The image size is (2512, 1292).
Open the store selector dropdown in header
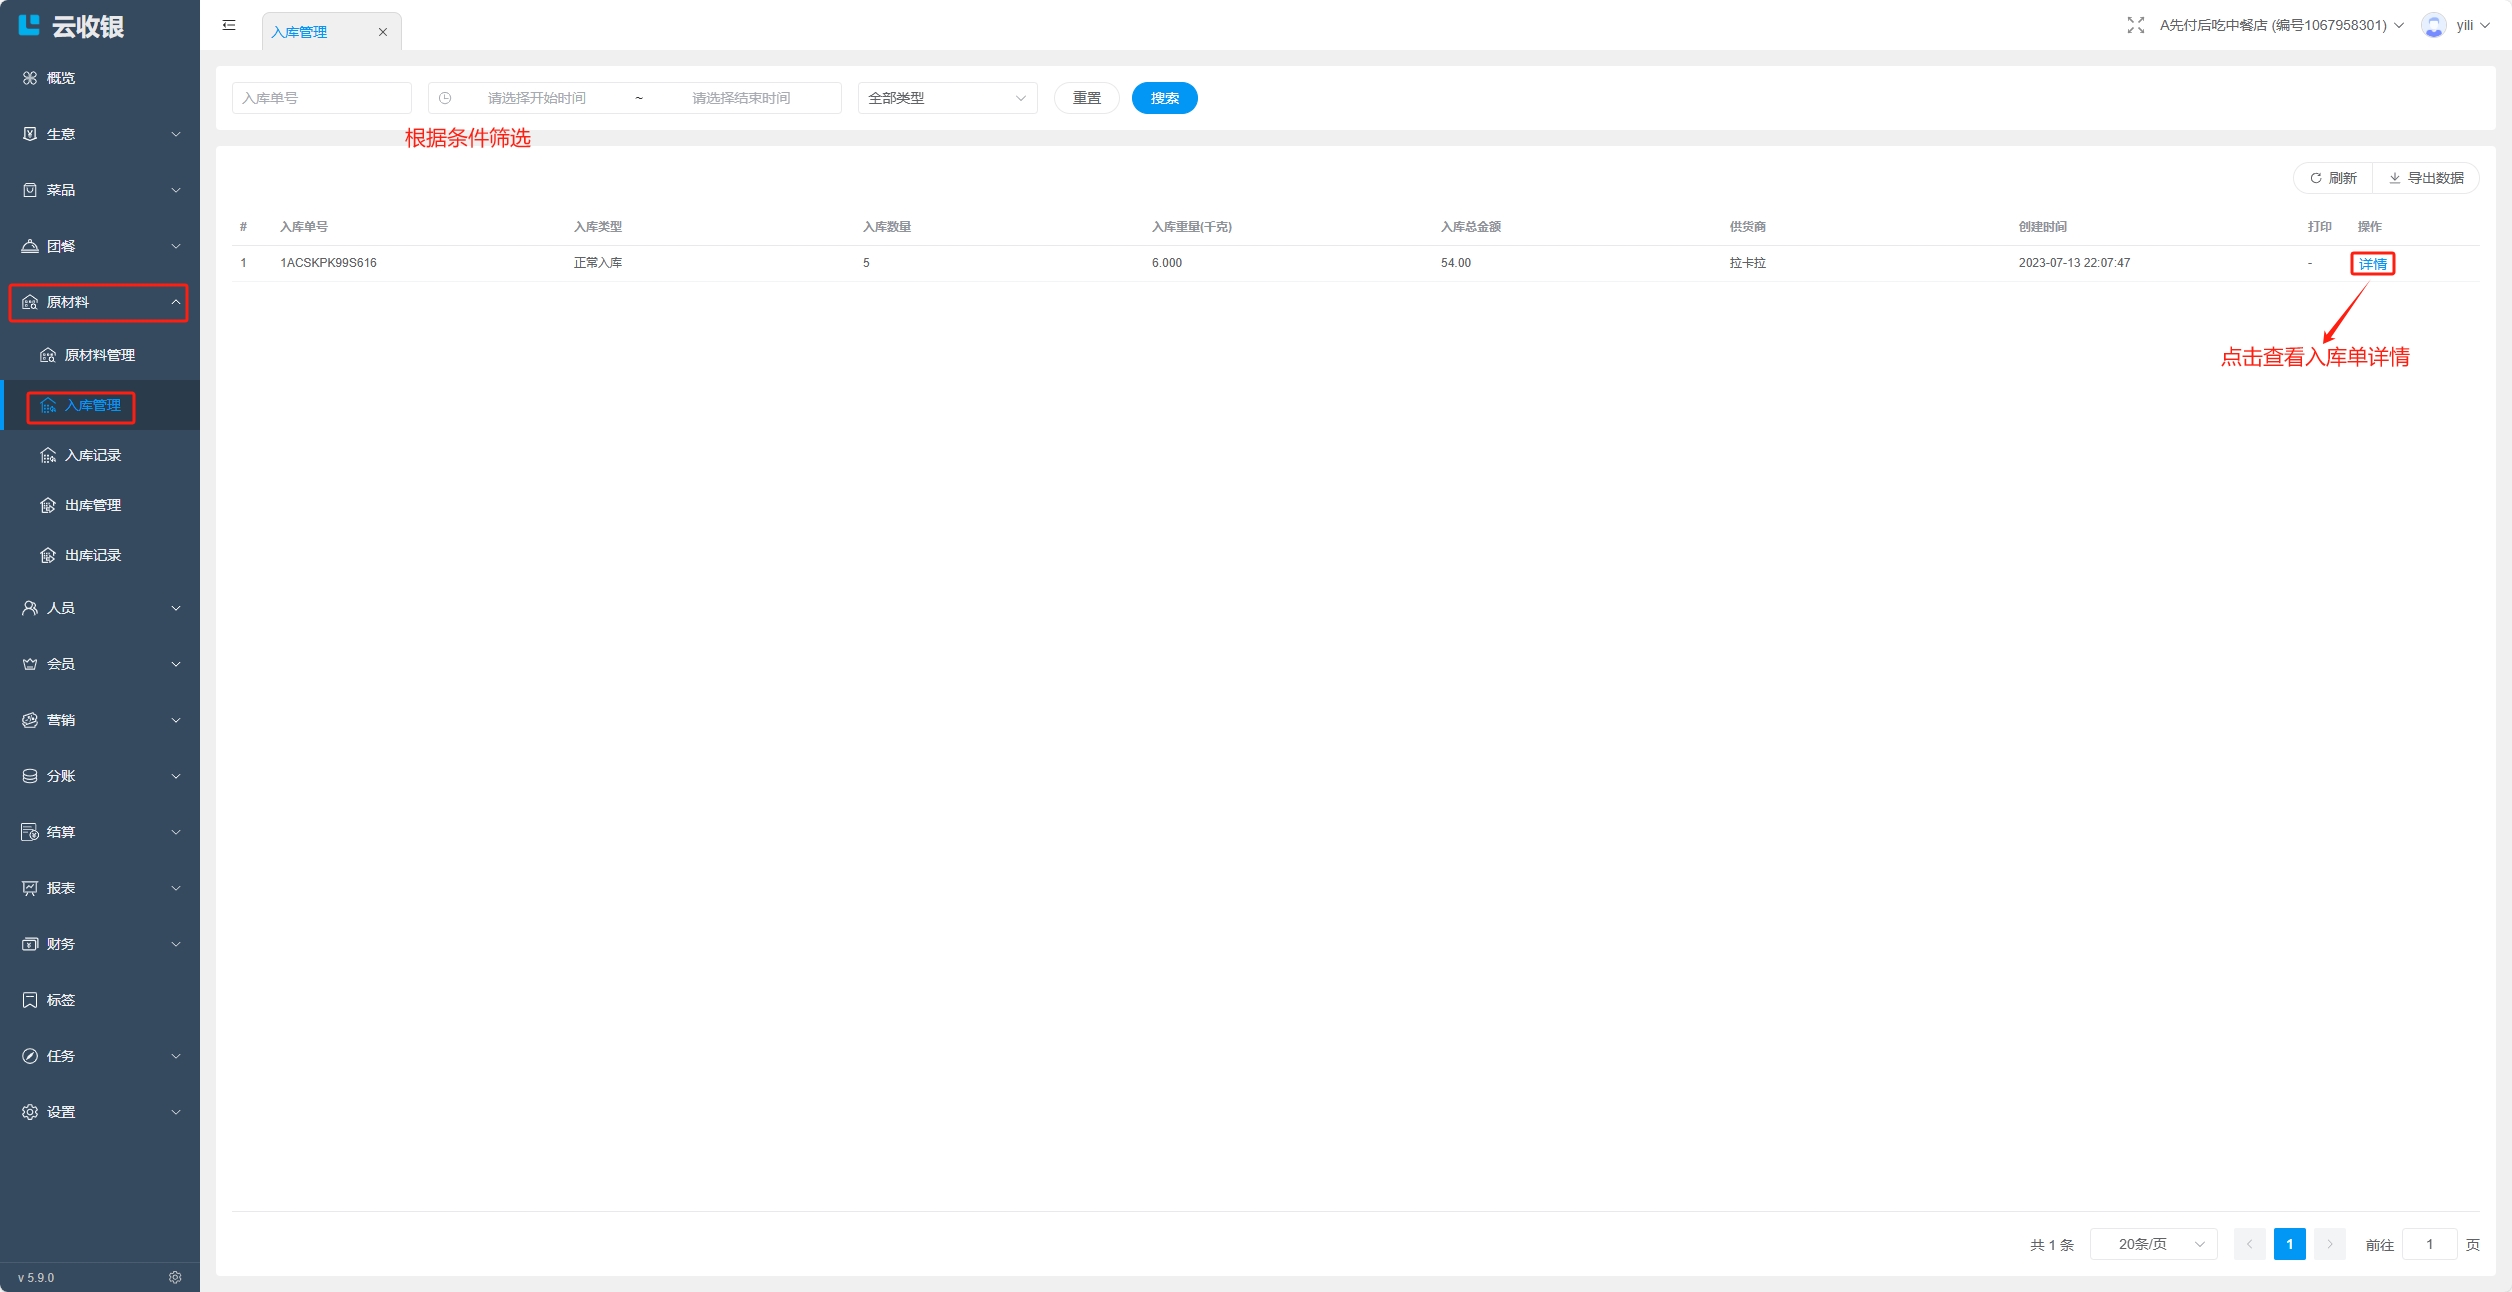coord(2280,25)
